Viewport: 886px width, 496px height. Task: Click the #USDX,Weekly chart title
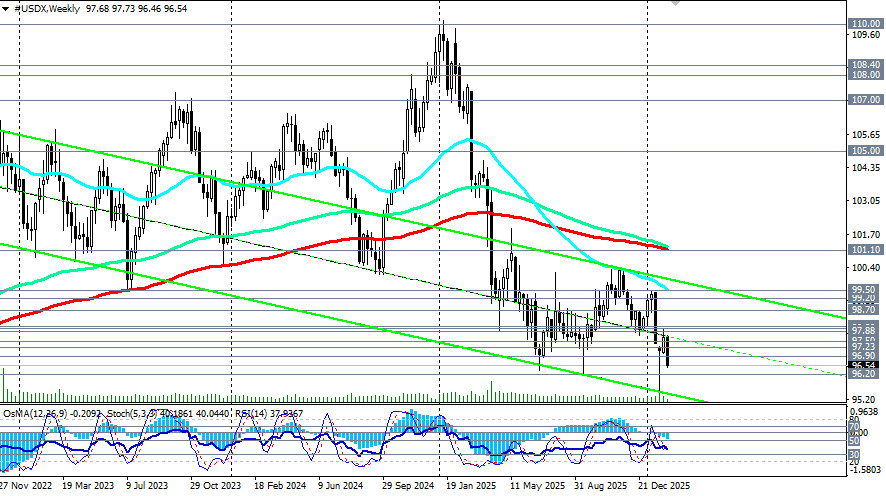(46, 9)
